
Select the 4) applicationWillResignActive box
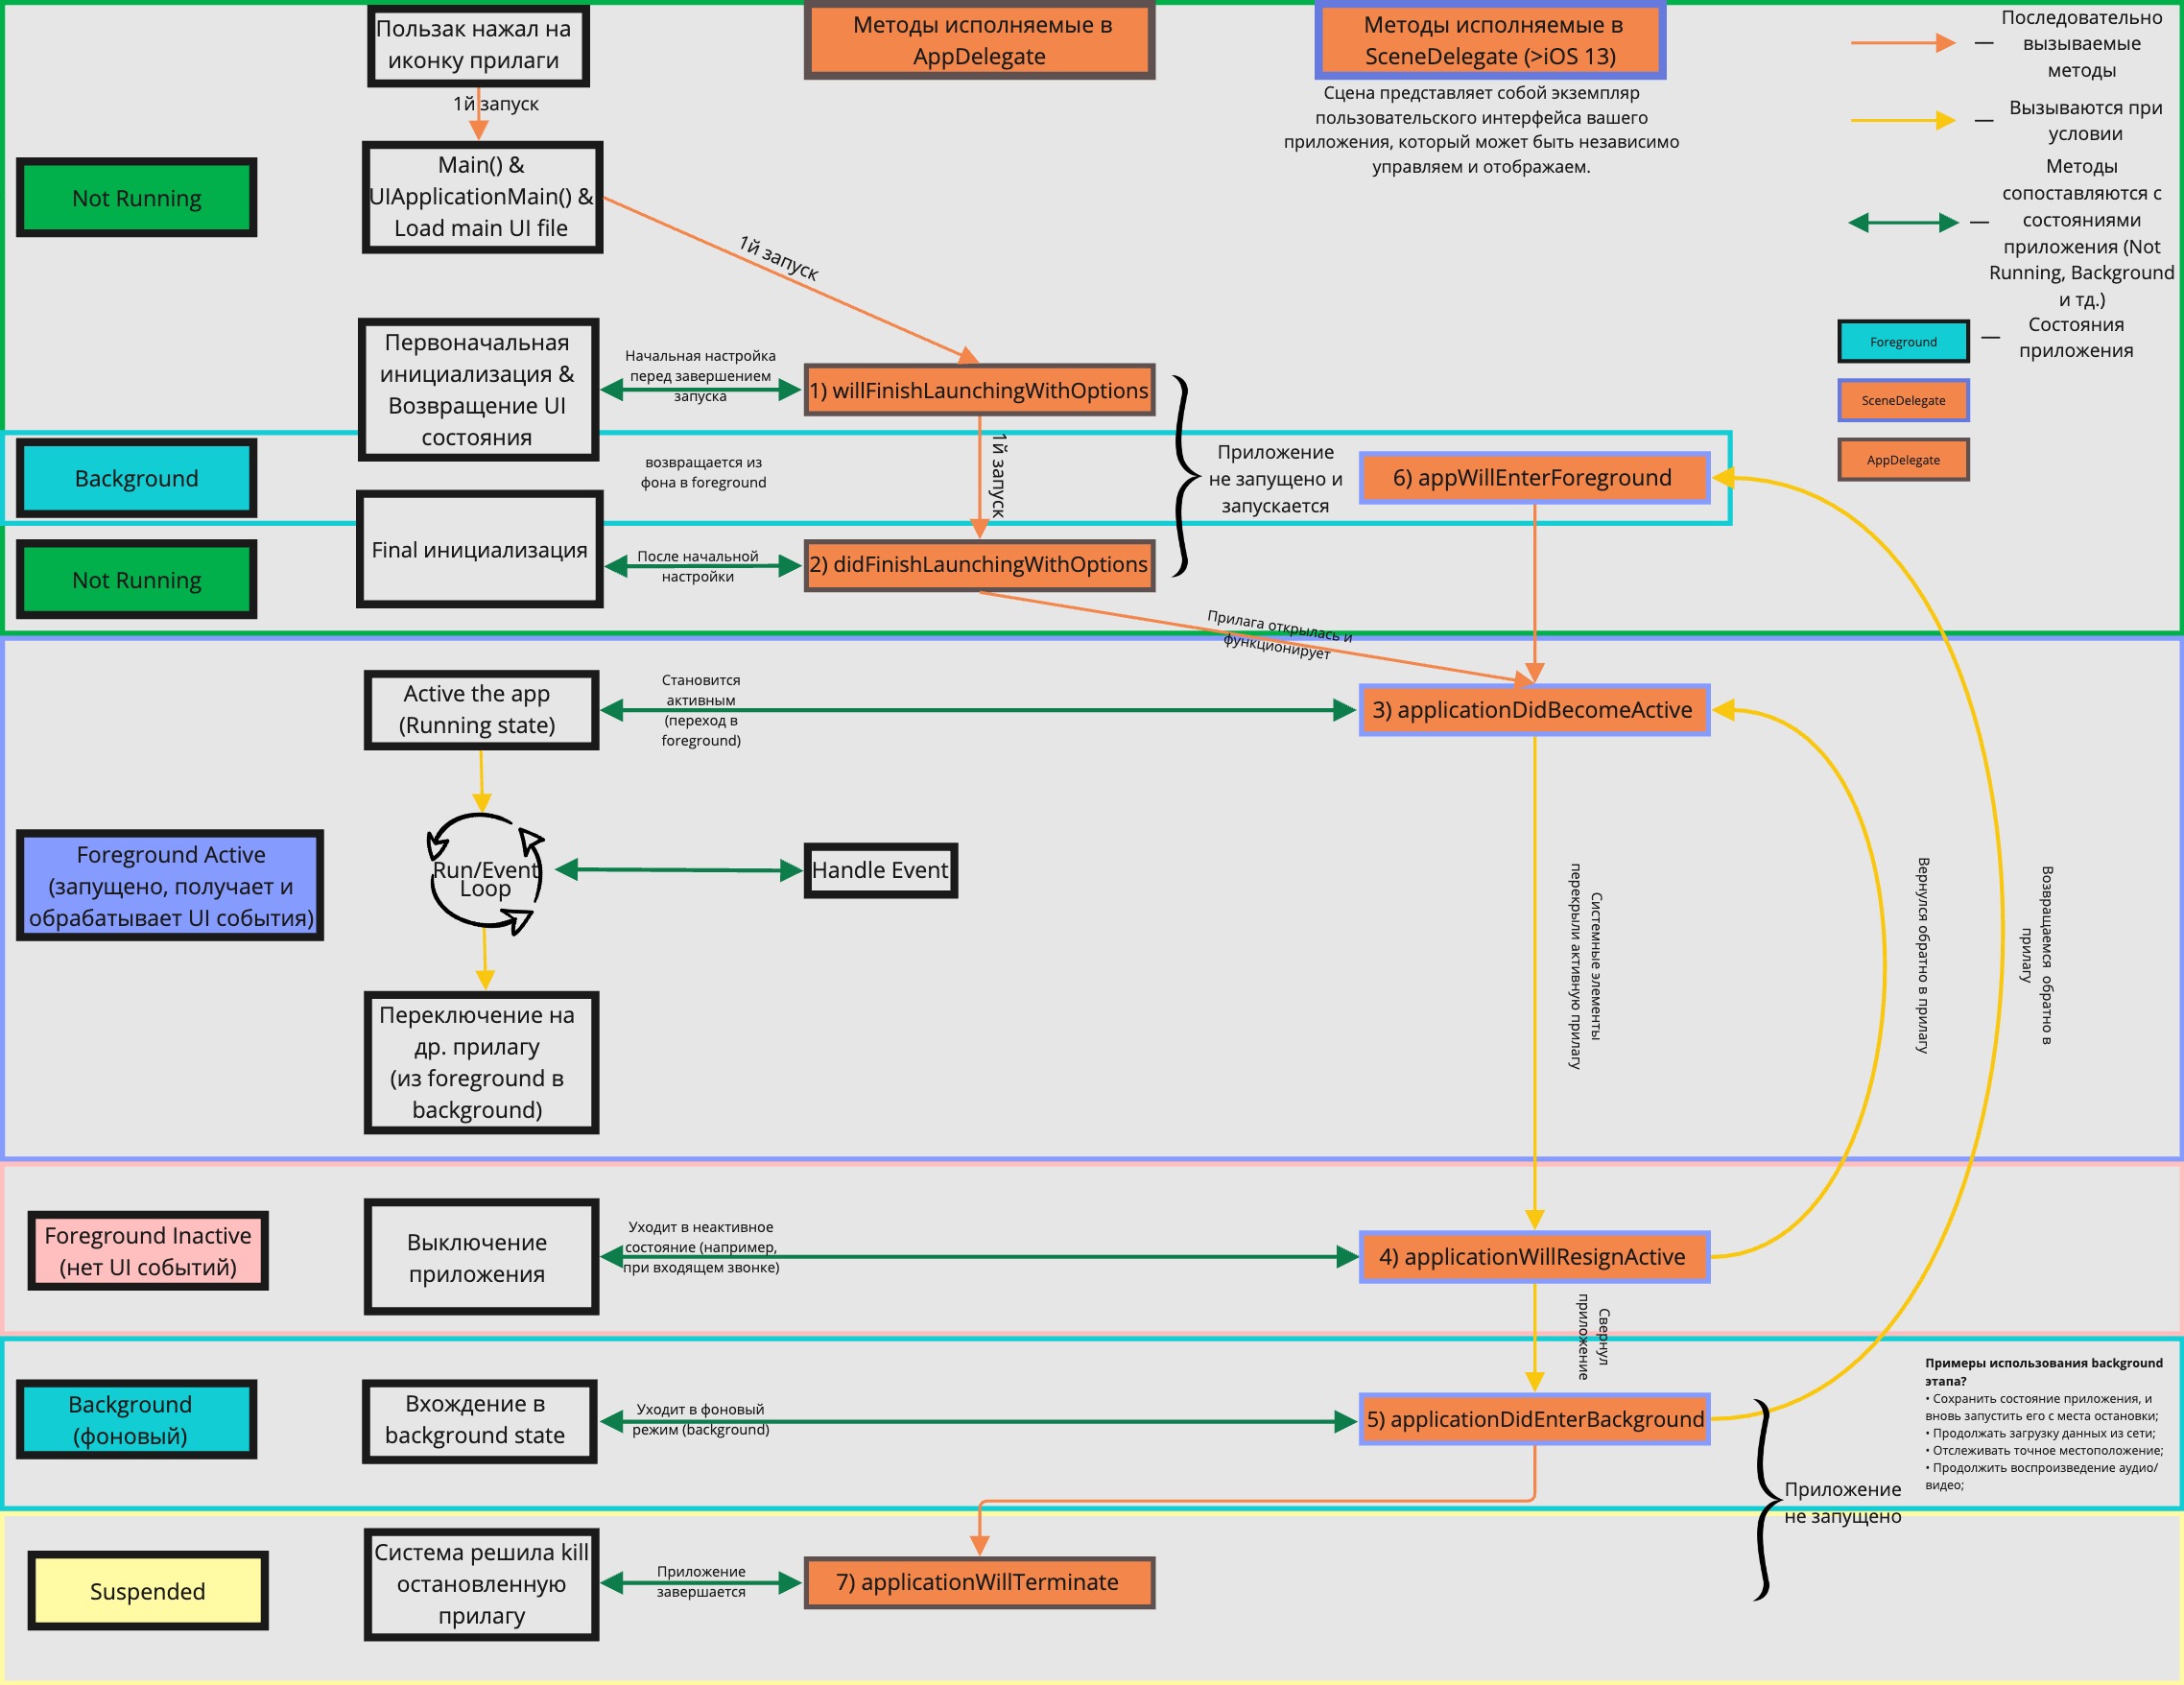[1534, 1257]
